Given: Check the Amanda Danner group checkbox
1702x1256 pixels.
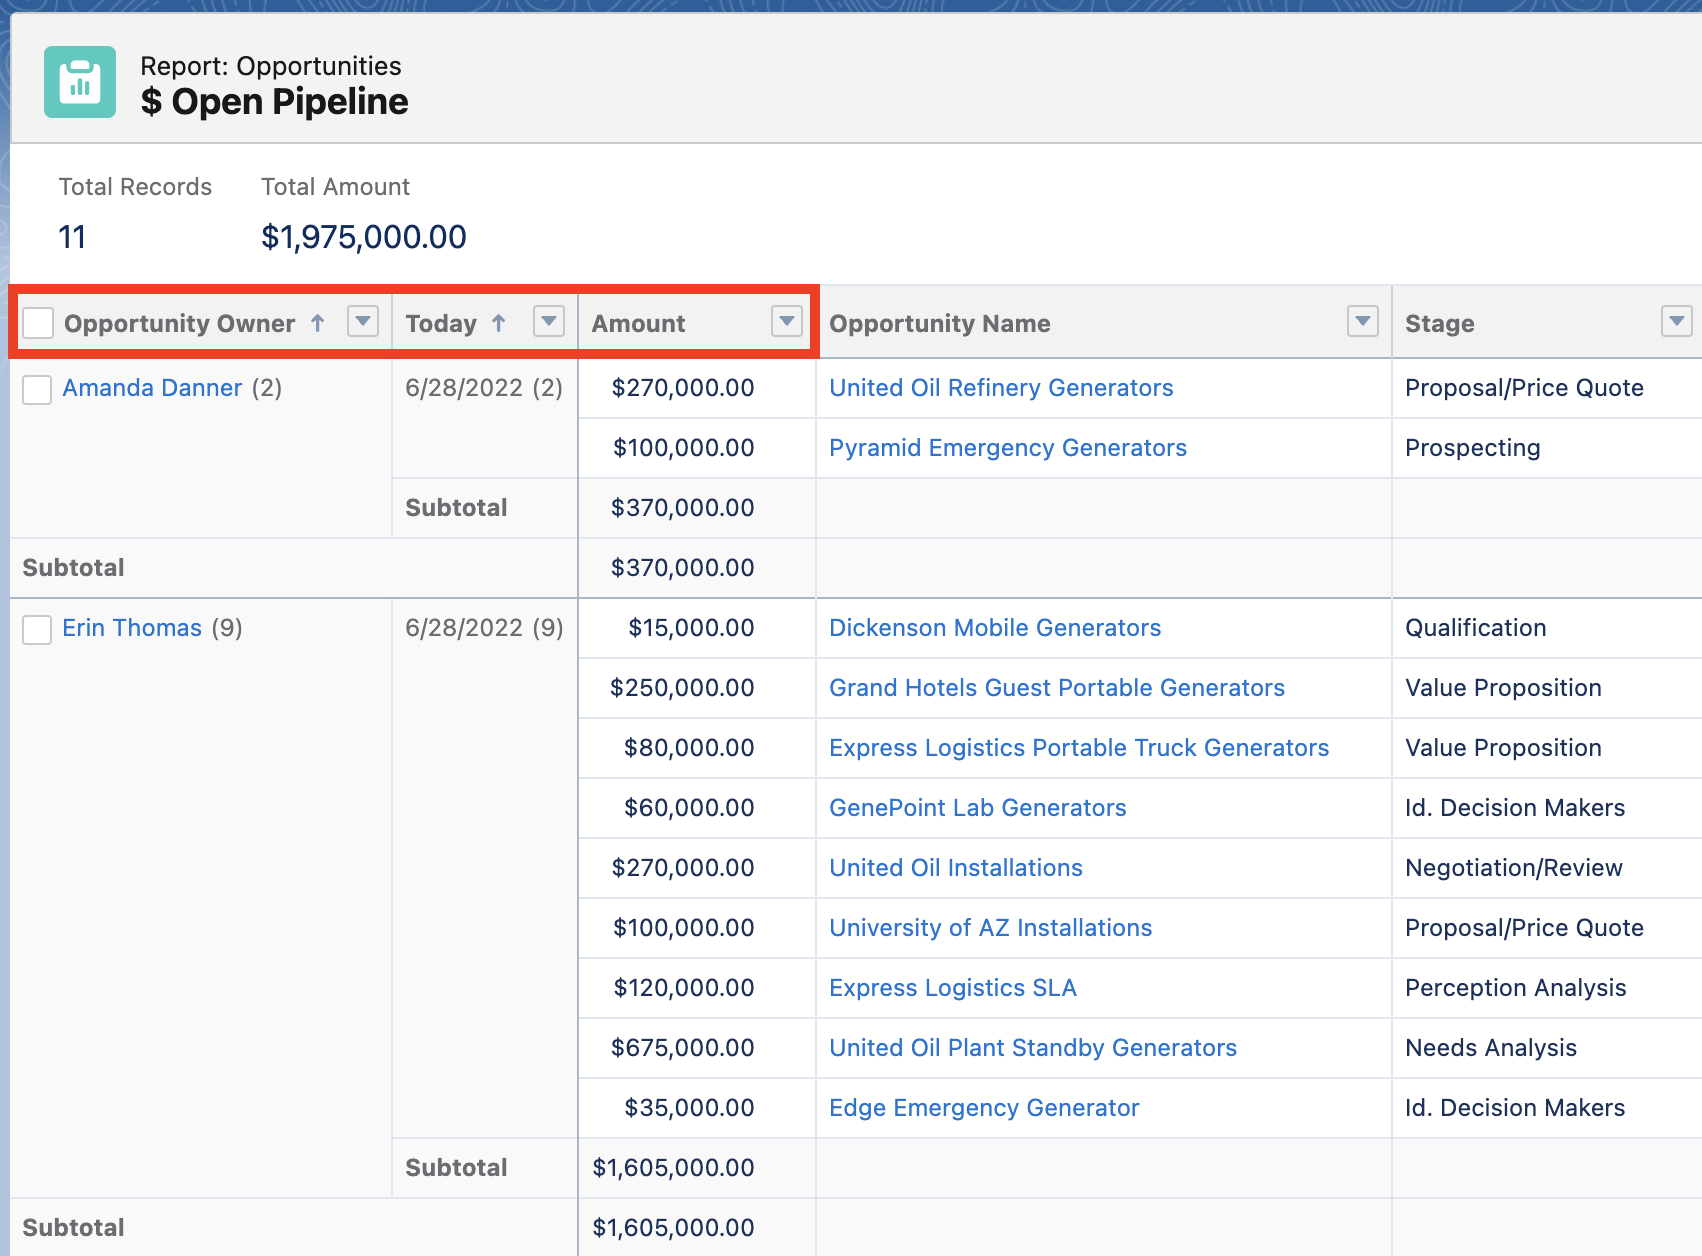Looking at the screenshot, I should point(37,389).
